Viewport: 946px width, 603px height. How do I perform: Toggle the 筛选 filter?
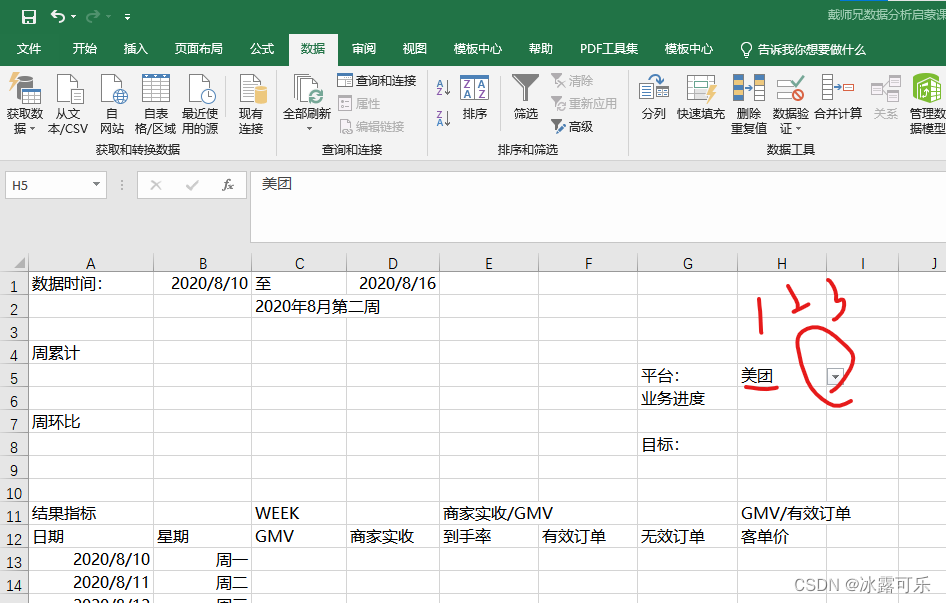click(525, 97)
